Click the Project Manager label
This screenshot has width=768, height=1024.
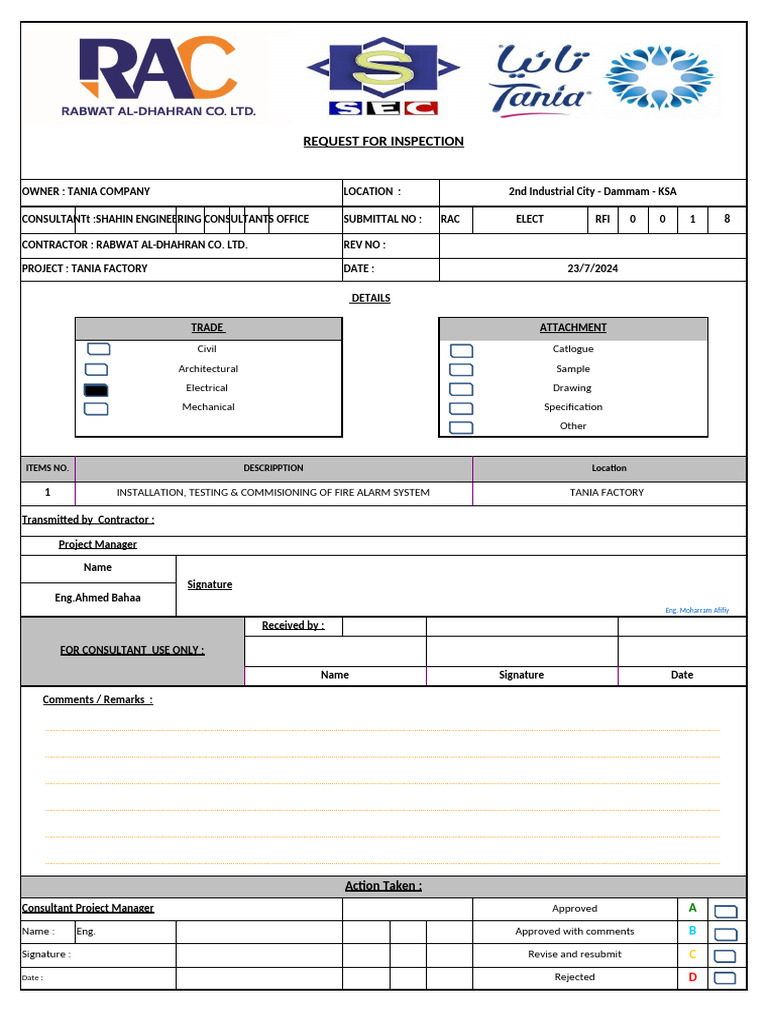tap(97, 545)
